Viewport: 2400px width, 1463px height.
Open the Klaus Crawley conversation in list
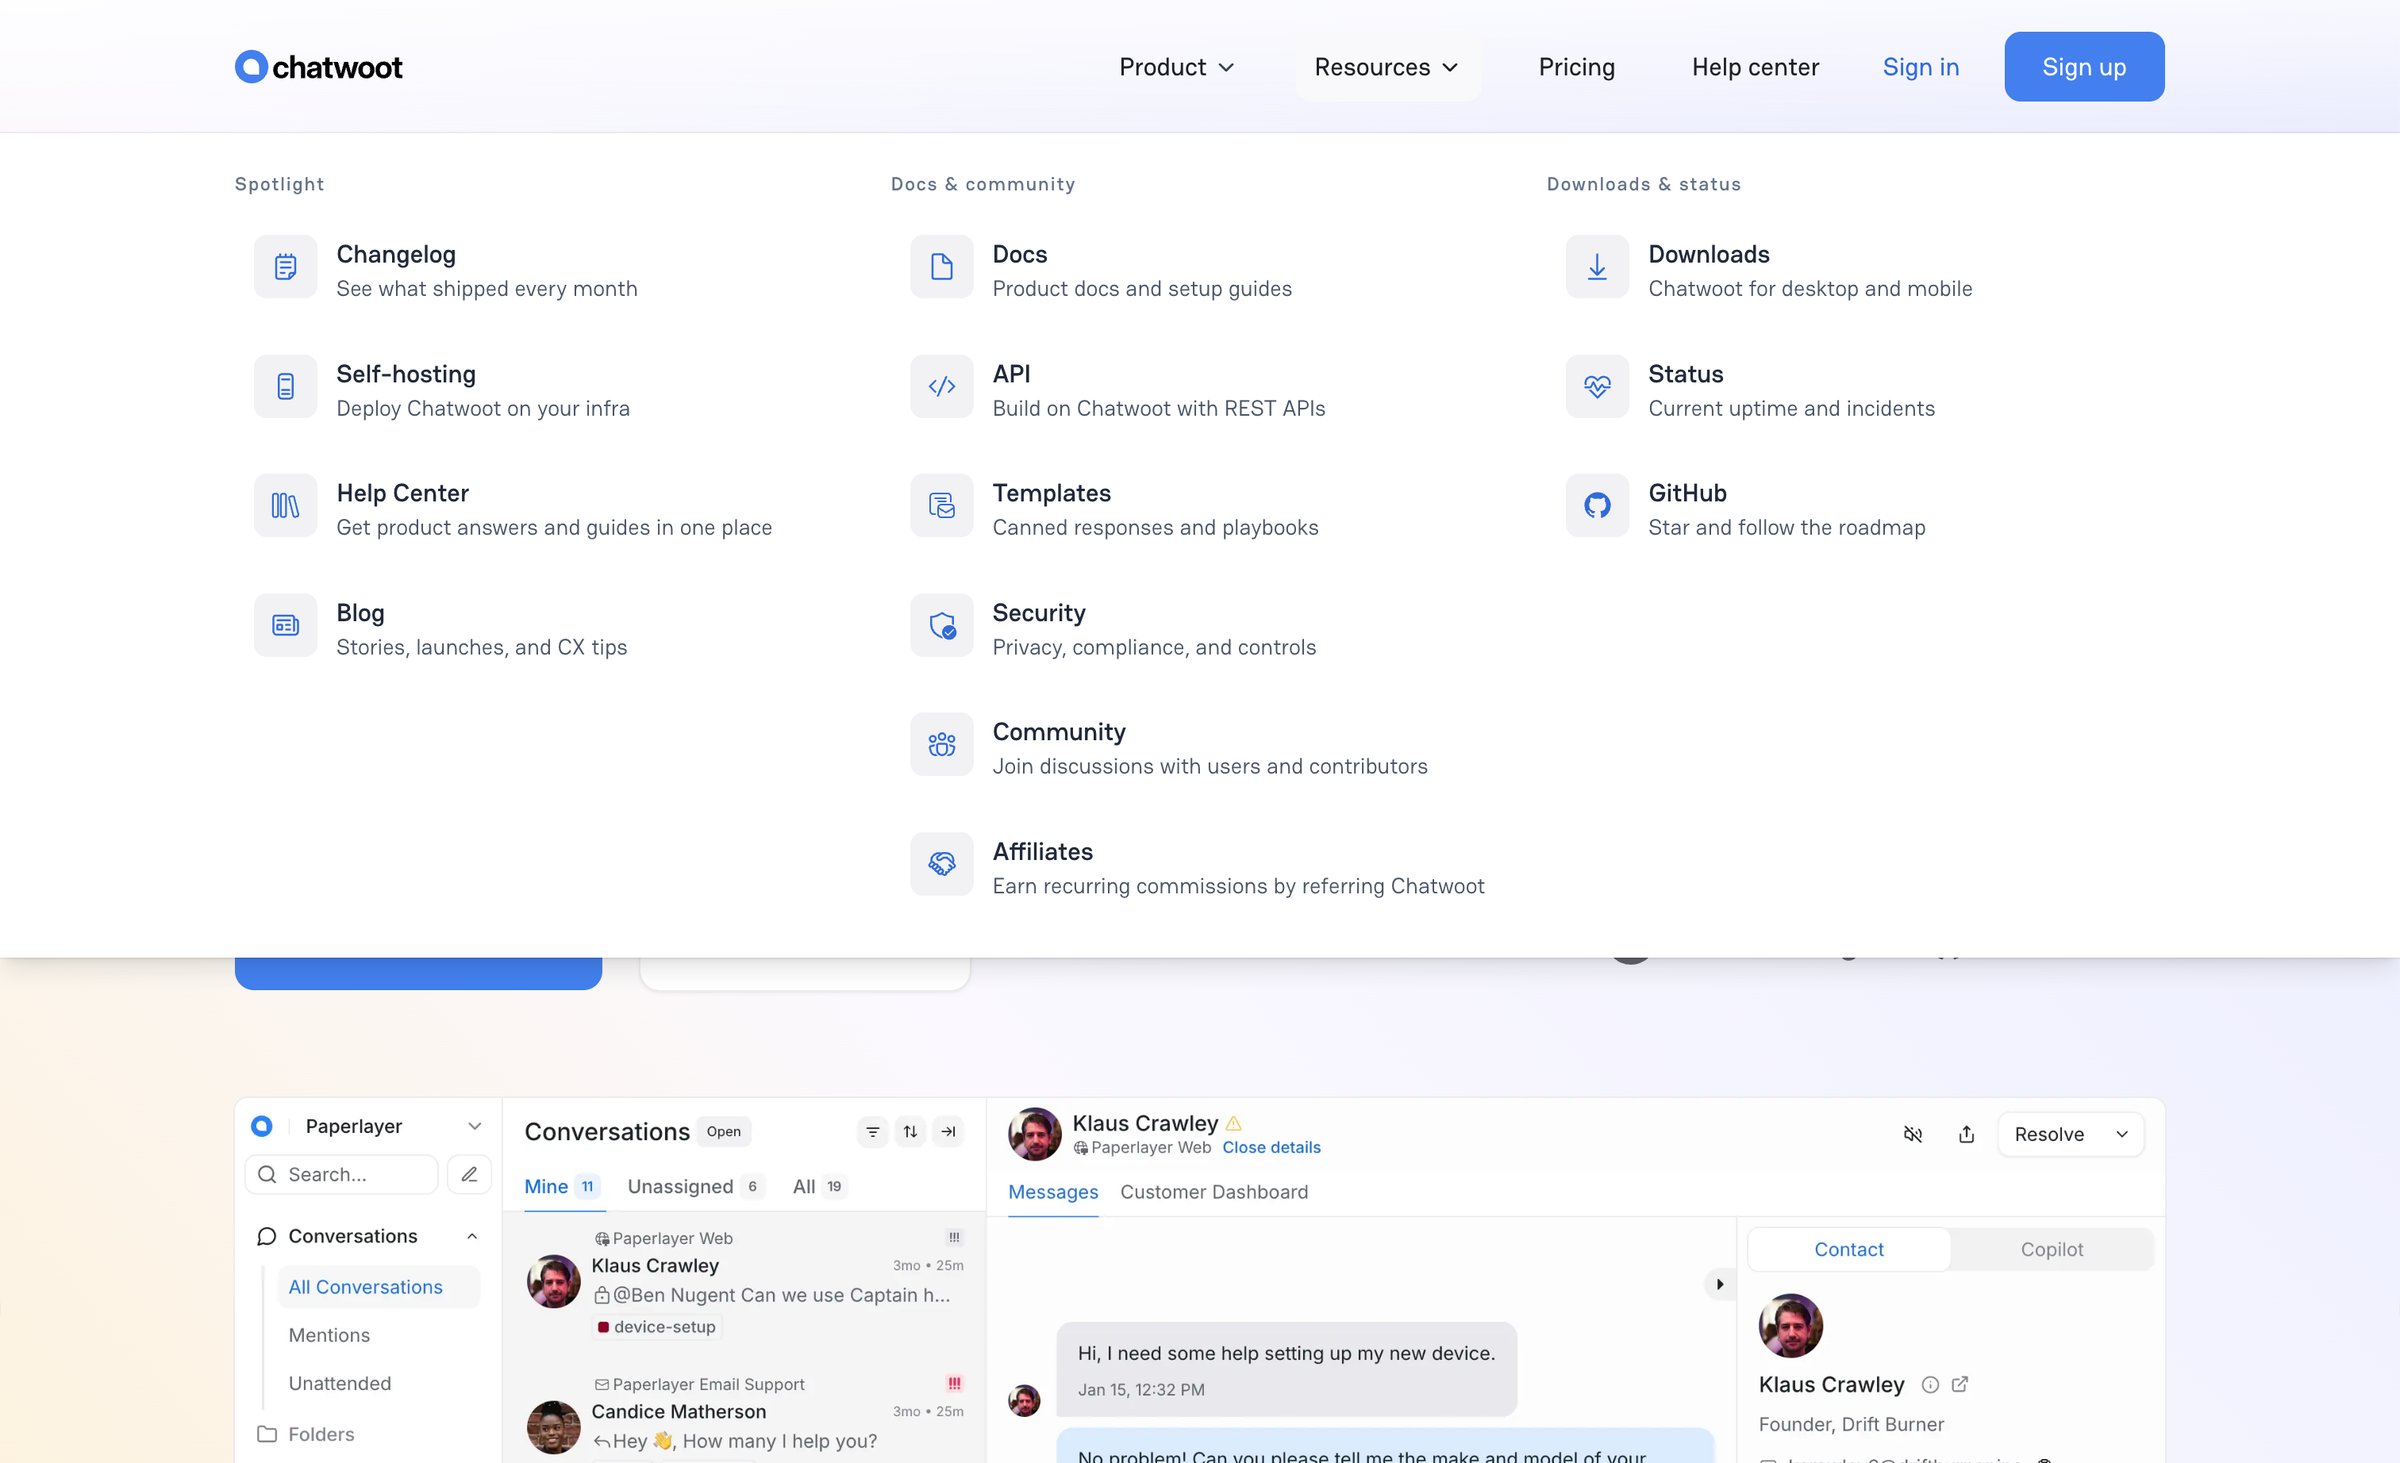744,1283
